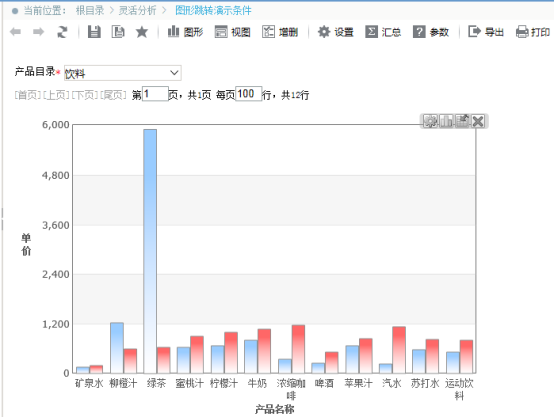
Task: Click the chart export icon on chart toolbar
Action: pyautogui.click(x=462, y=121)
